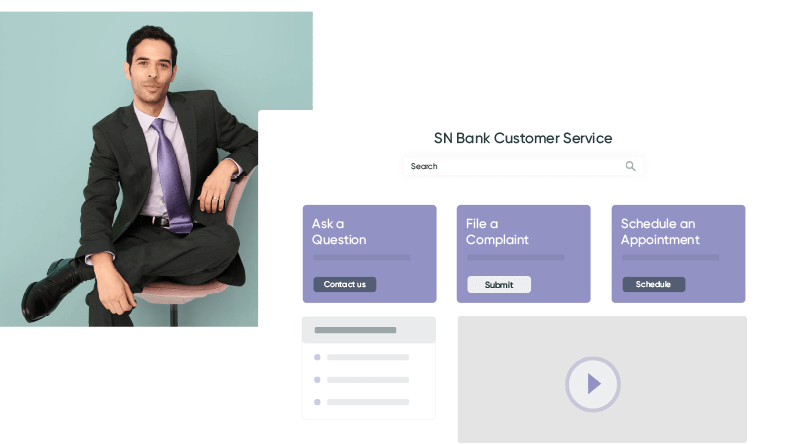Click the list panel's gray header bar
This screenshot has height=444, width=790.
point(369,330)
